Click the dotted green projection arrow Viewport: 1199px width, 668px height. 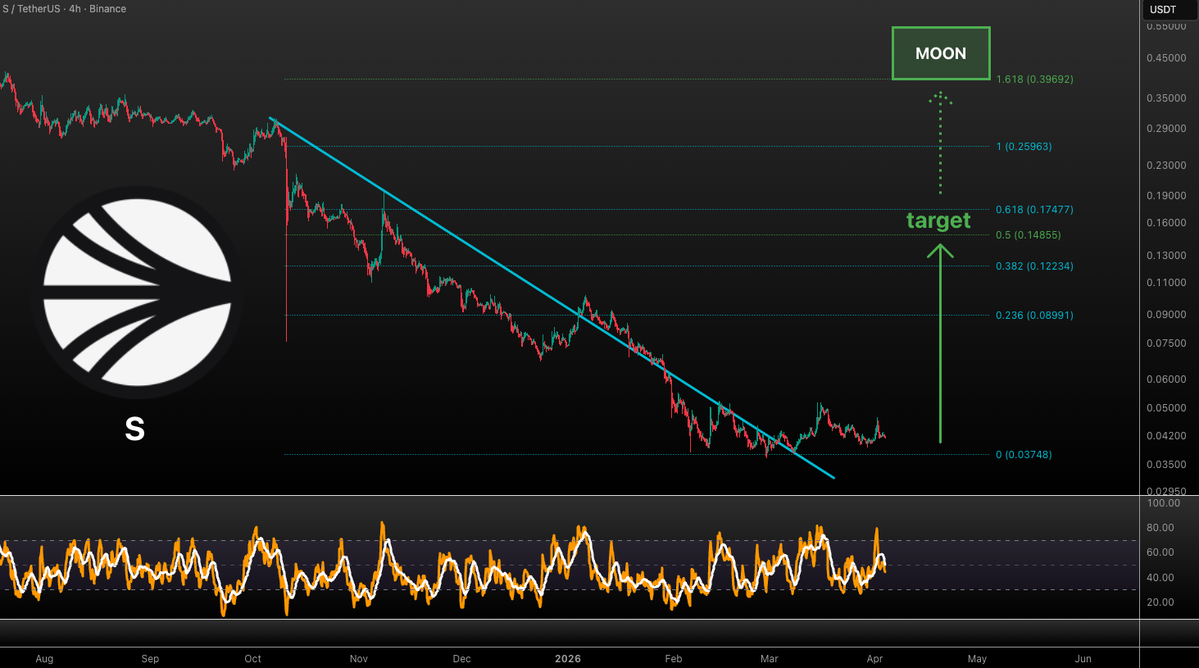[938, 140]
